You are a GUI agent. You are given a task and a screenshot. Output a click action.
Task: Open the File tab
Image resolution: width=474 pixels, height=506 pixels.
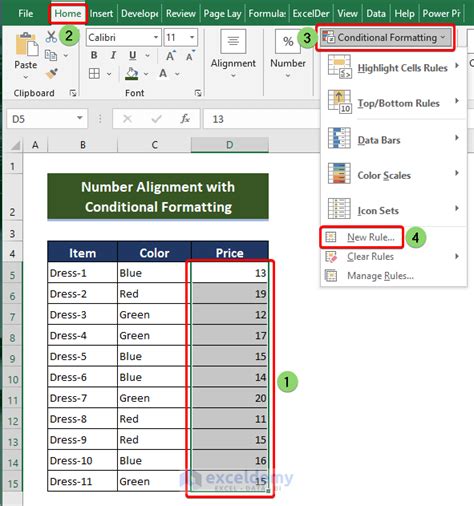pyautogui.click(x=25, y=14)
